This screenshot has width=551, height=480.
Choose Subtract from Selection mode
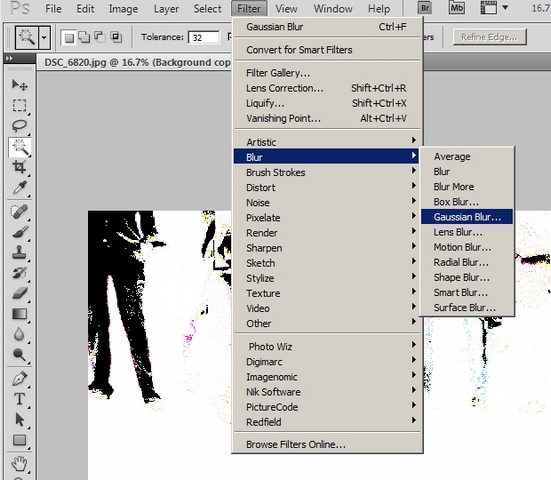pyautogui.click(x=100, y=37)
